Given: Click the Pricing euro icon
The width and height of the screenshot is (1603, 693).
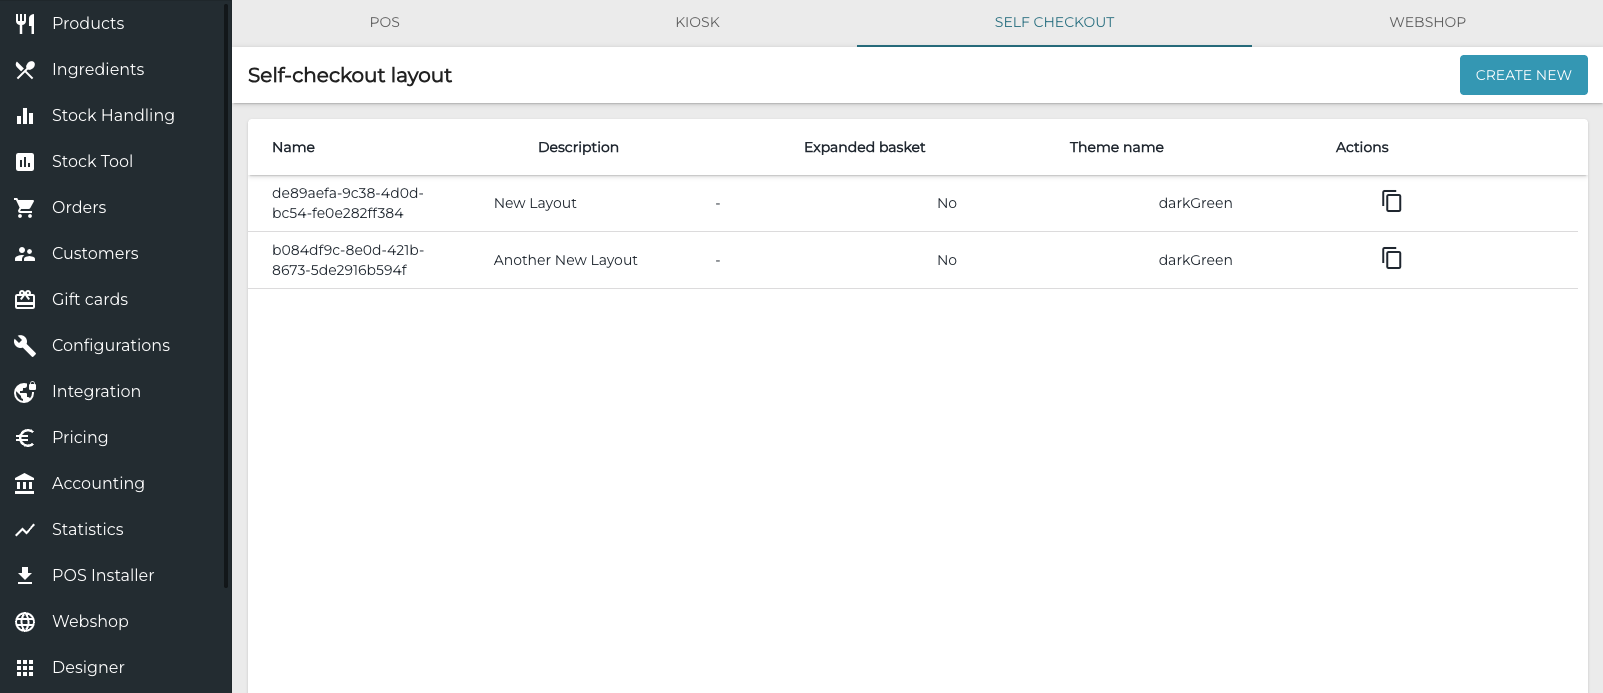Looking at the screenshot, I should (25, 437).
